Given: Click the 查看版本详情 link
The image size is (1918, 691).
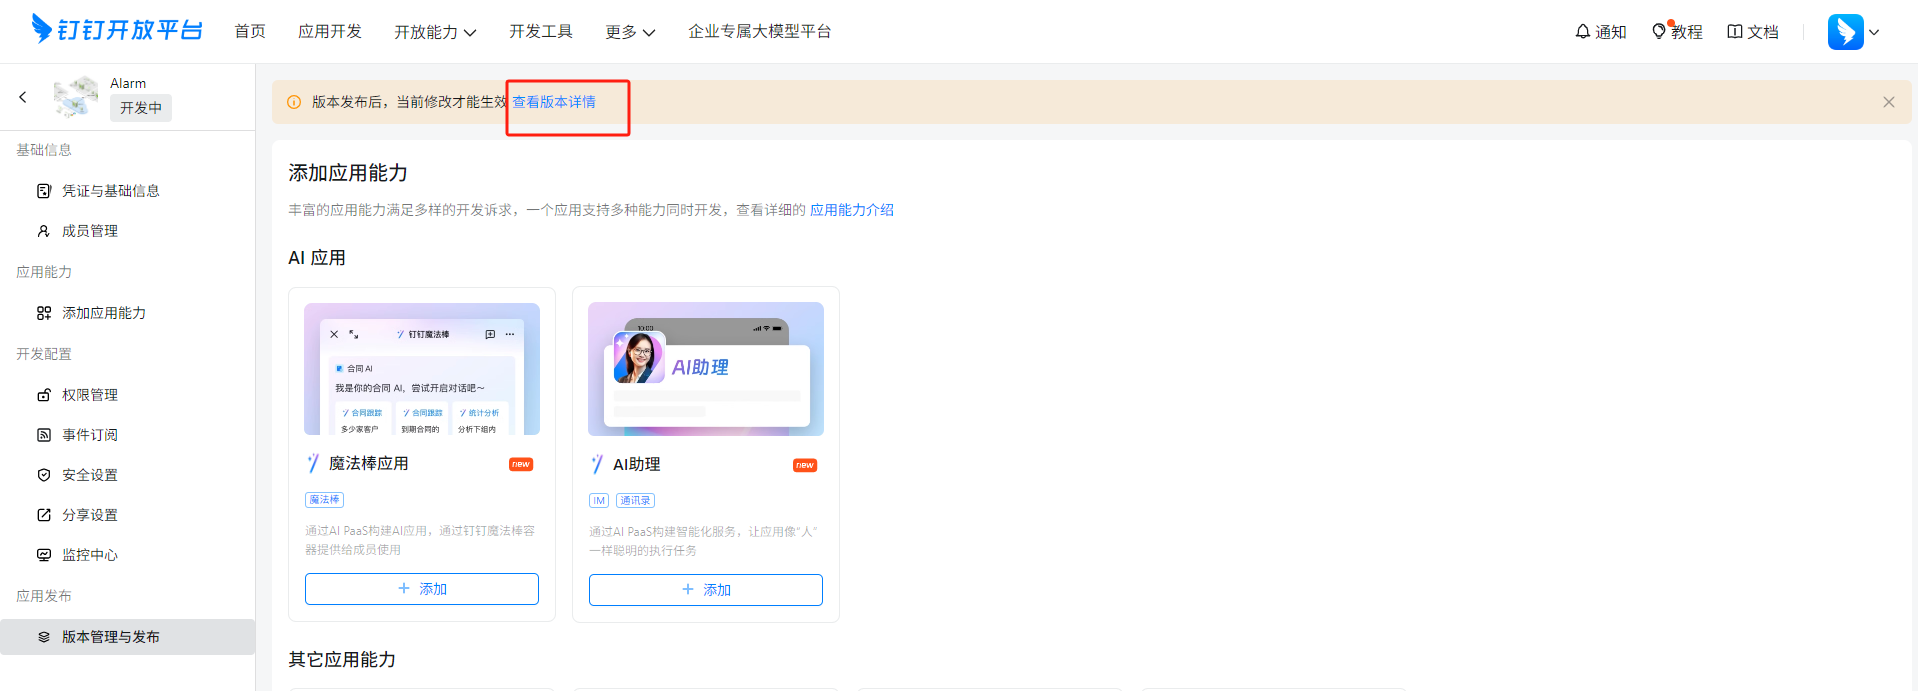Looking at the screenshot, I should coord(554,102).
